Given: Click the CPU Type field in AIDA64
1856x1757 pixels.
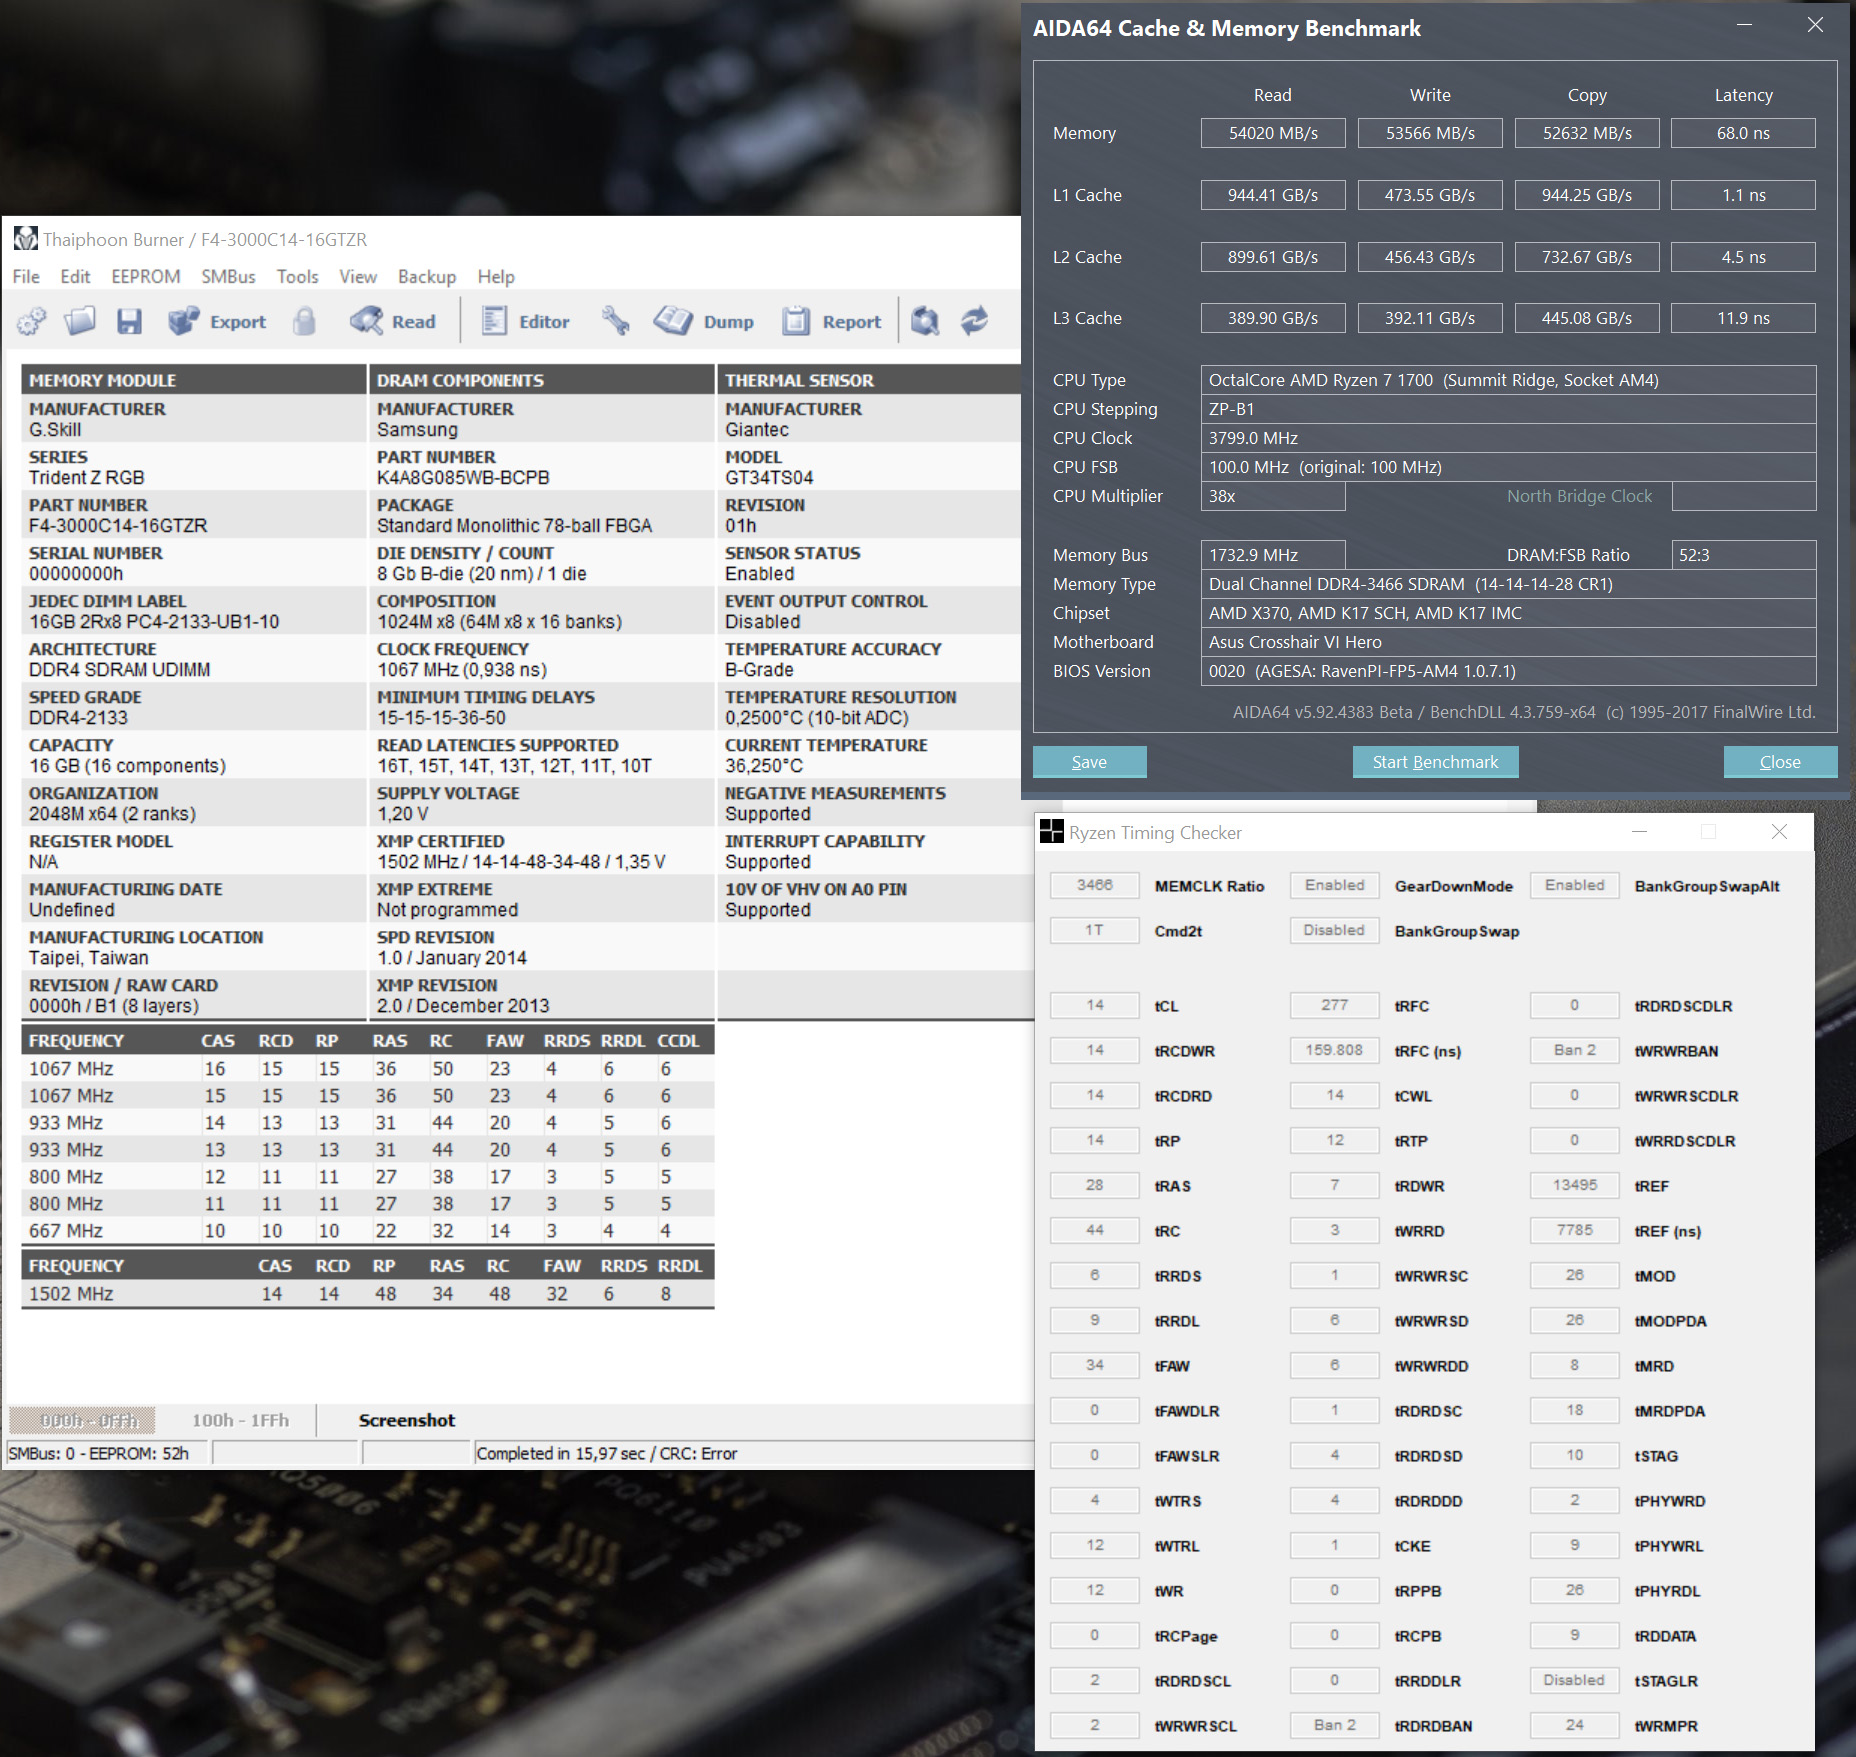Looking at the screenshot, I should pyautogui.click(x=1508, y=380).
